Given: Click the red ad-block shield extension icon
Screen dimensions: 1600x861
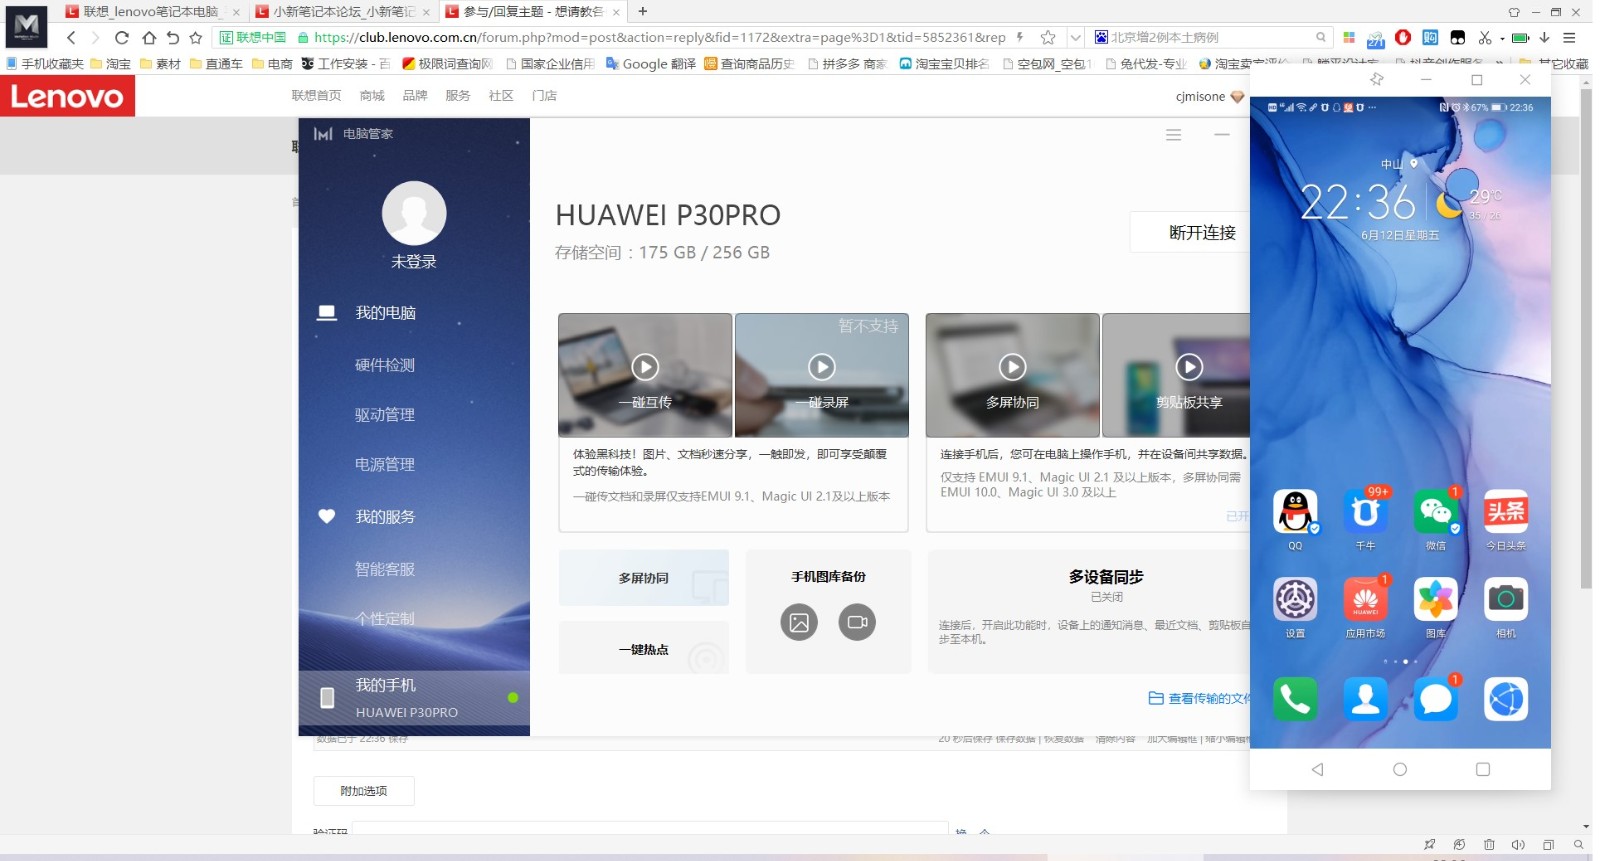Looking at the screenshot, I should coord(1403,38).
